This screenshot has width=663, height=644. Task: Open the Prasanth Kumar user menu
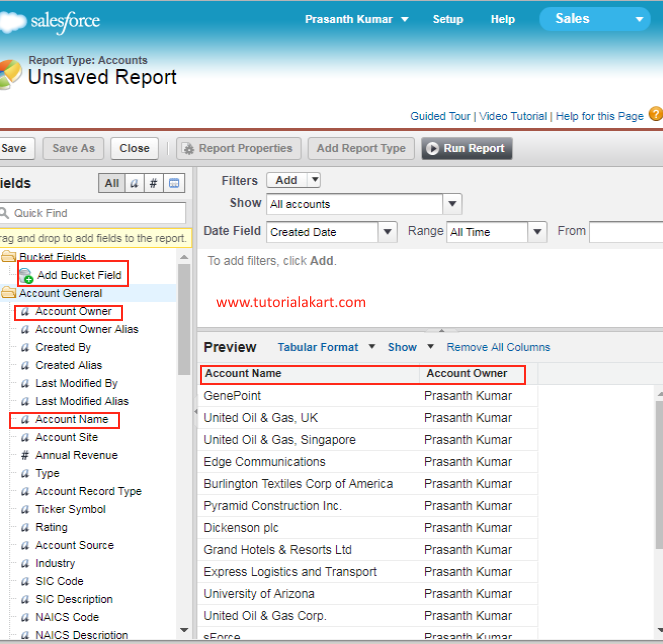pos(357,19)
